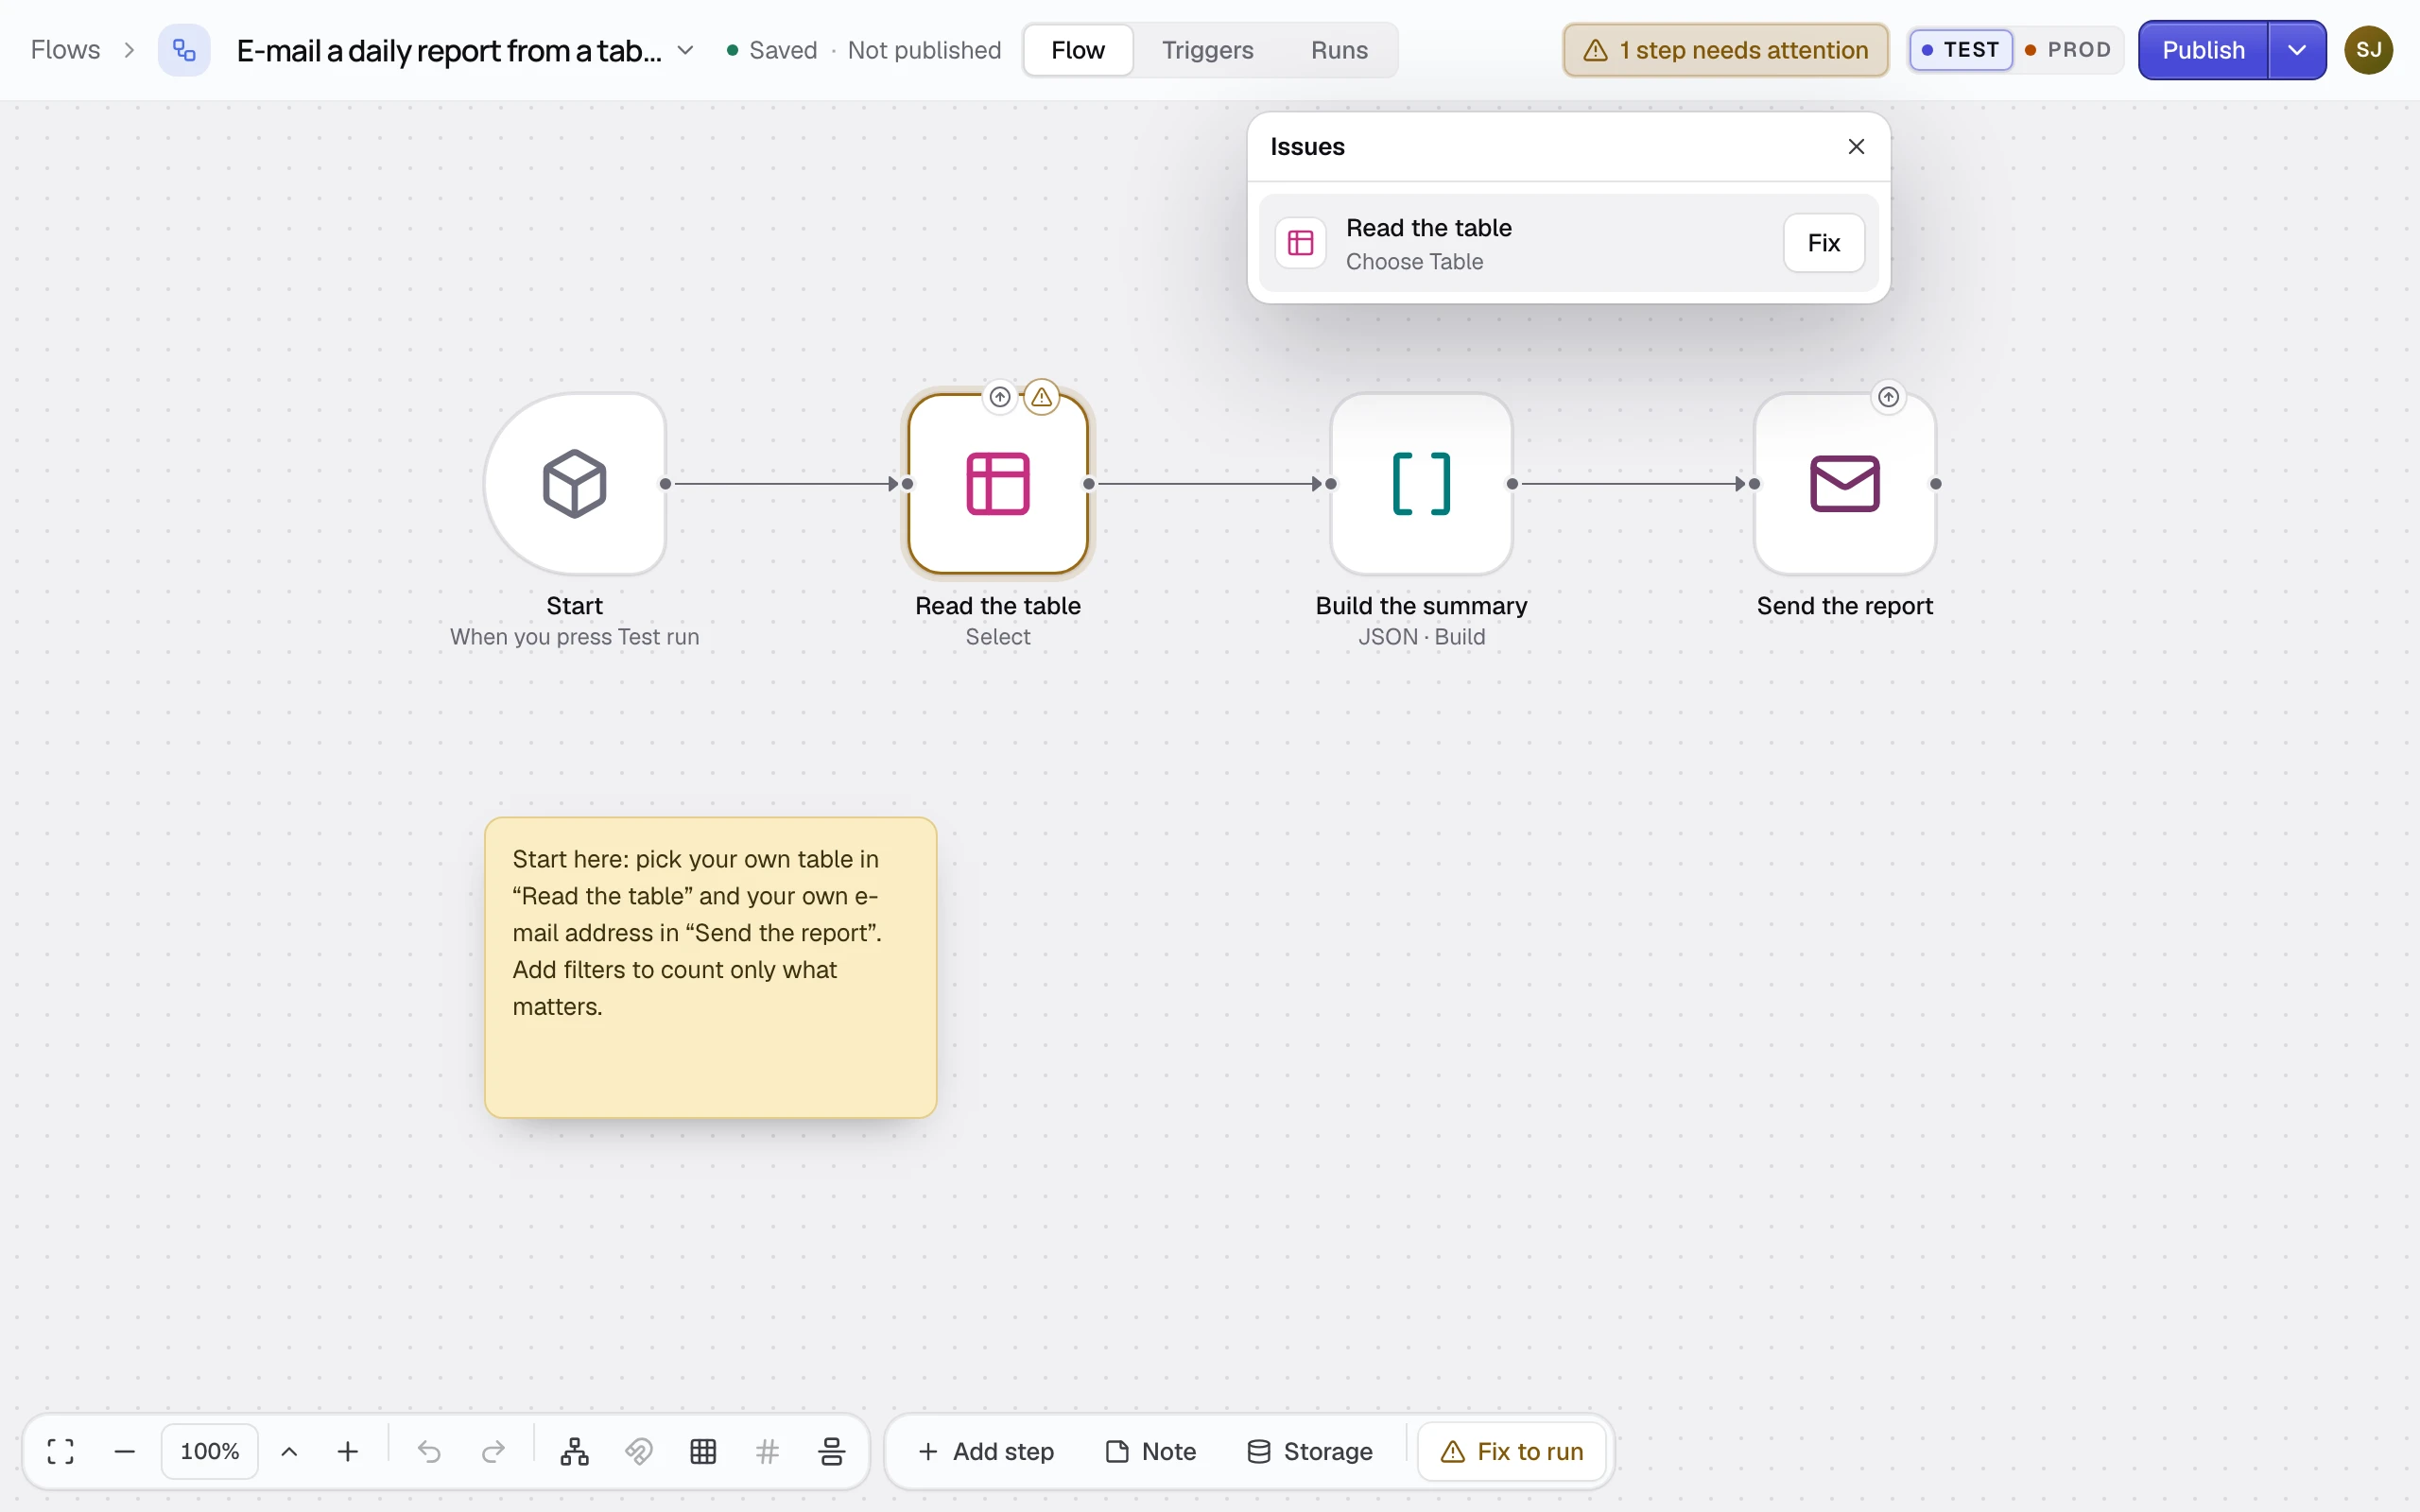Select the Read the table node icon
Image resolution: width=2420 pixels, height=1512 pixels.
[x=998, y=484]
